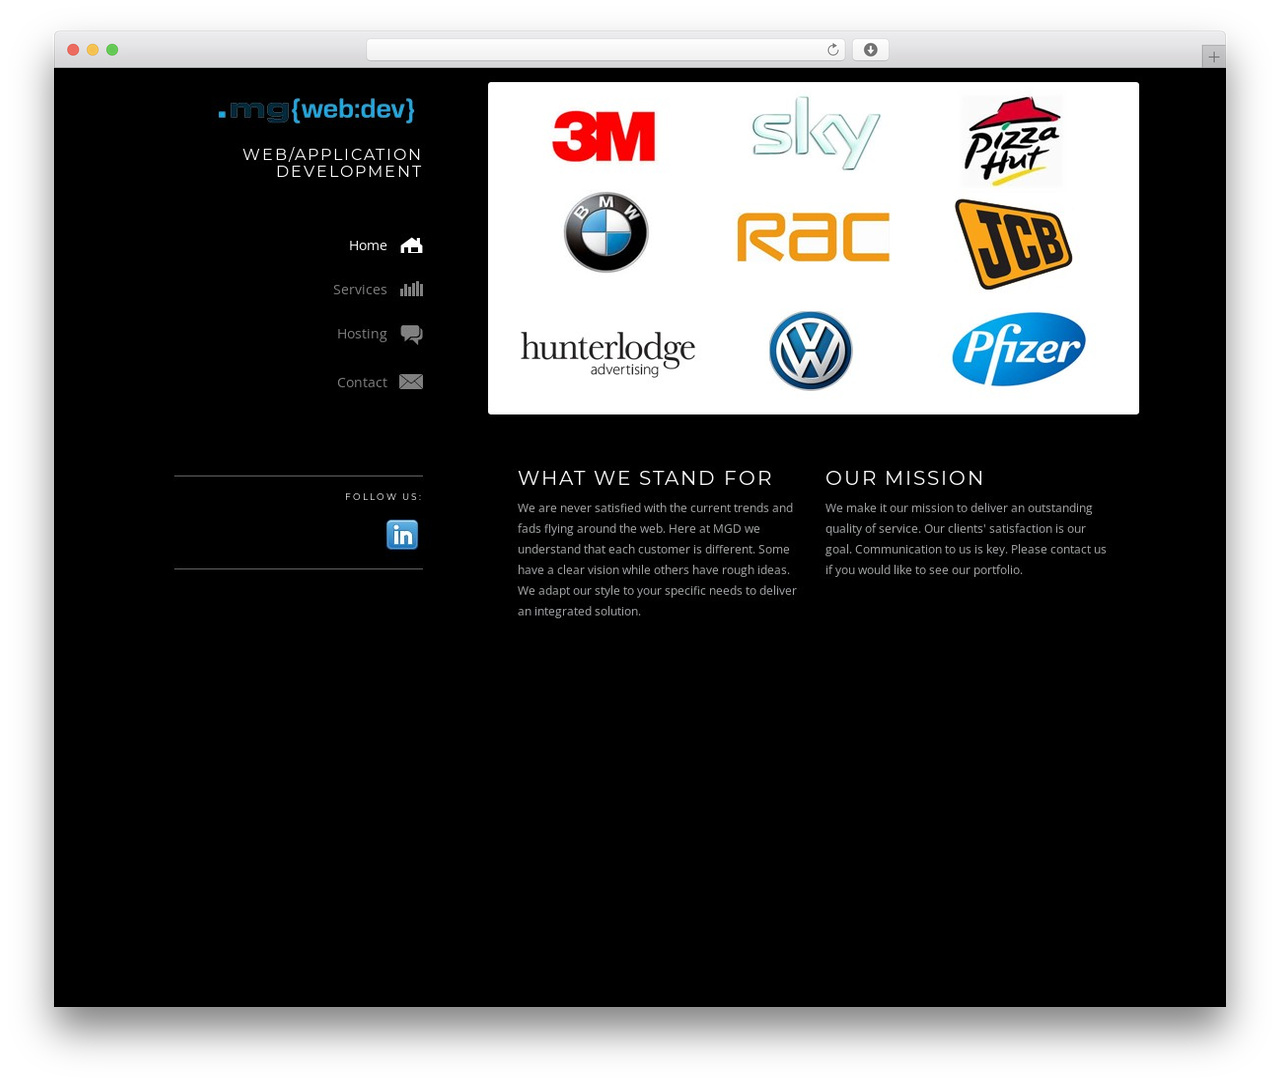This screenshot has width=1280, height=1084.
Task: Click the JCB logo
Action: [1013, 244]
